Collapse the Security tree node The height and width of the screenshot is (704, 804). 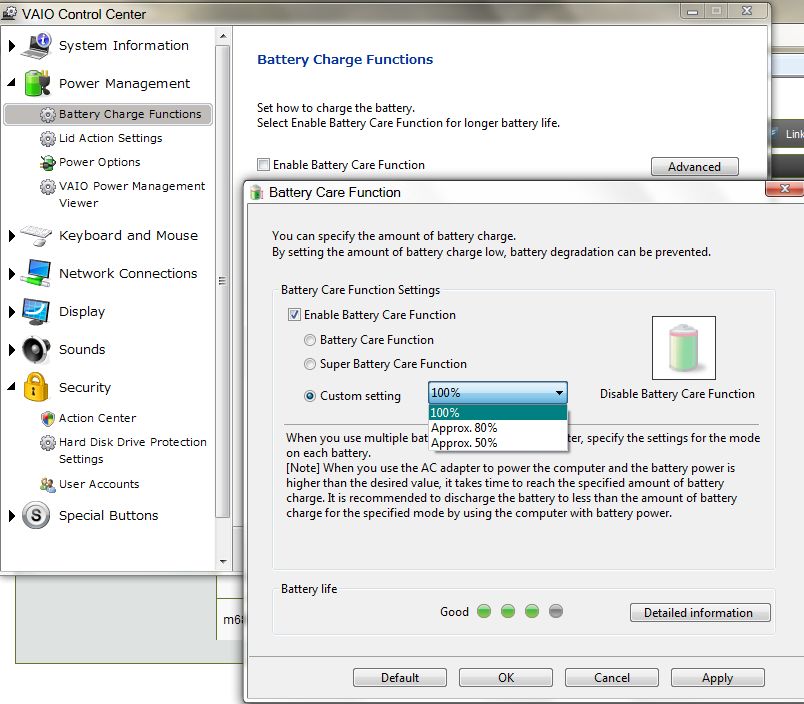[x=12, y=386]
